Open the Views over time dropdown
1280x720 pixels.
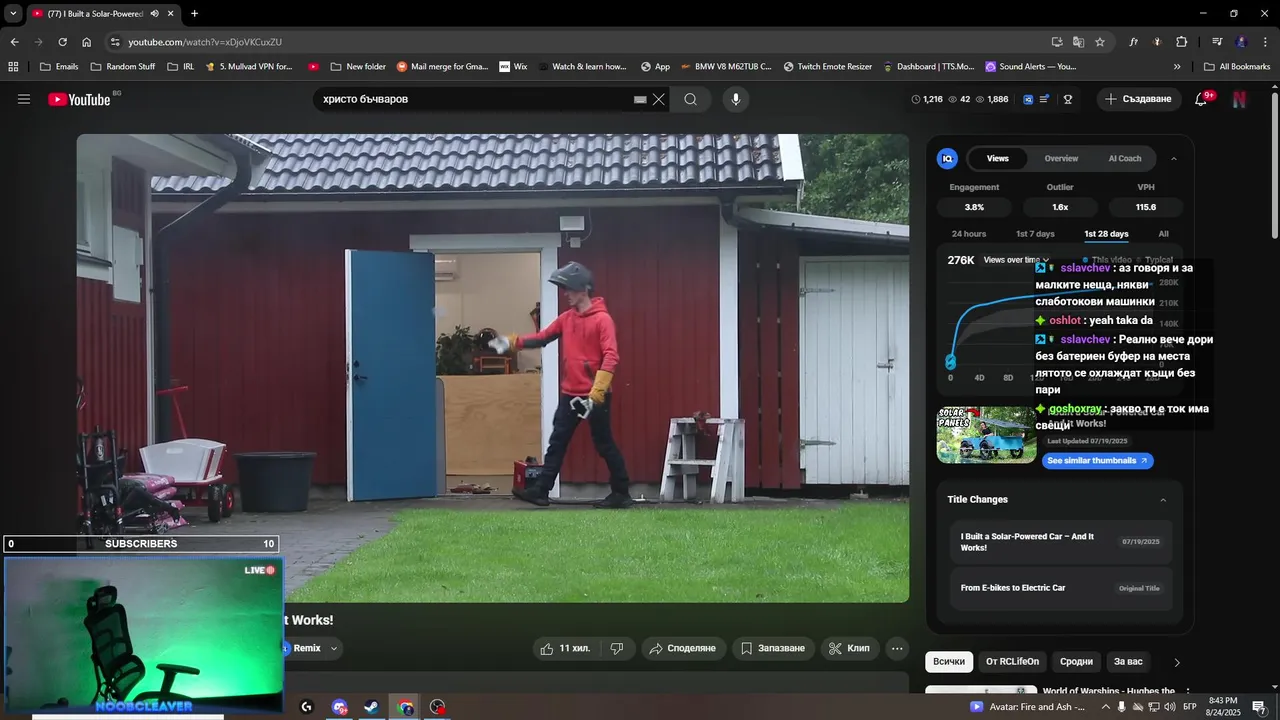click(x=1016, y=260)
